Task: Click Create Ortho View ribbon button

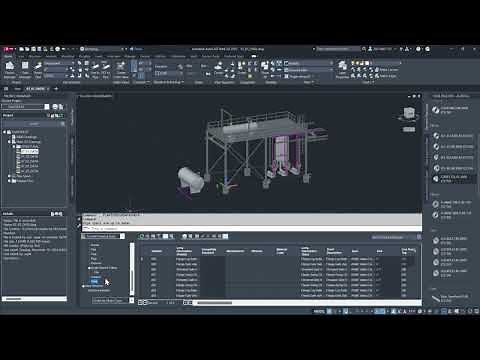Action: [121, 69]
